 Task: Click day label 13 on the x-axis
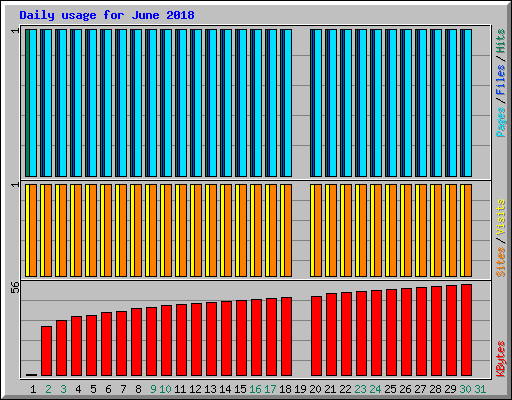click(210, 389)
